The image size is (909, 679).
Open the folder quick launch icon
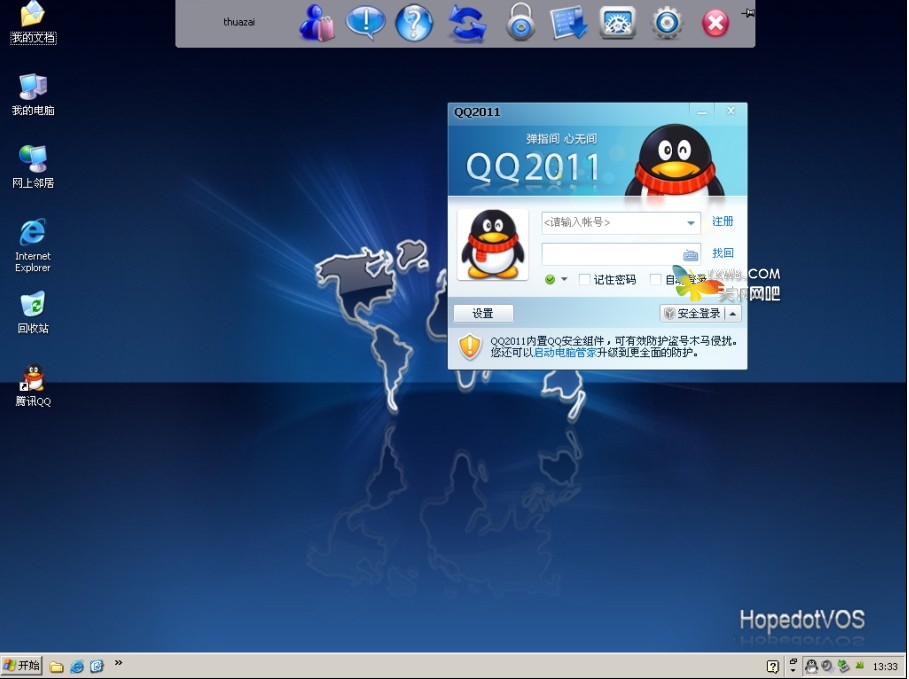click(56, 666)
